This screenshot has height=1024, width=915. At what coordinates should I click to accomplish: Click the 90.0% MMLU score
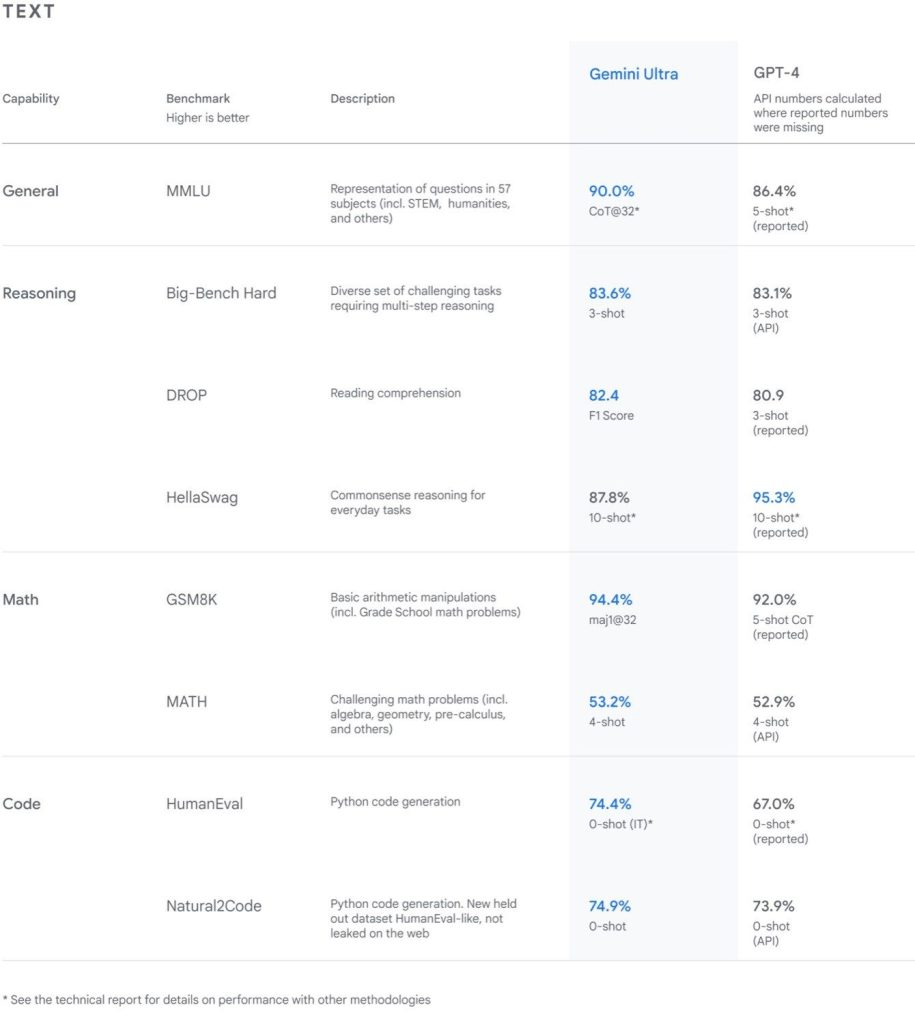pyautogui.click(x=611, y=191)
